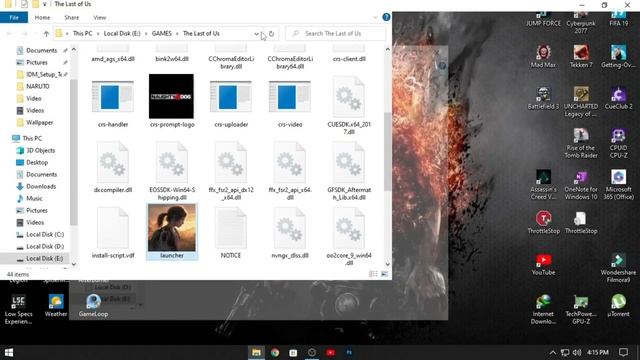The height and width of the screenshot is (360, 640).
Task: Open Wallpaper folder in the sidebar
Action: click(39, 122)
